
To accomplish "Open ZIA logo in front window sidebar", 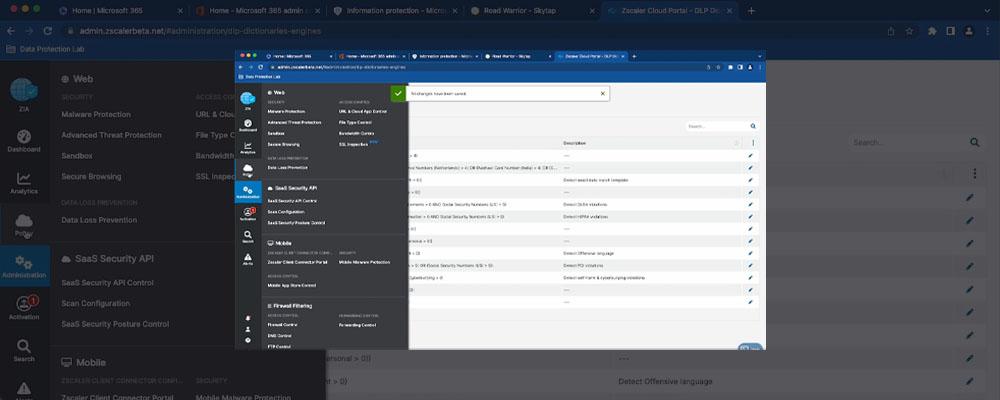I will [247, 100].
